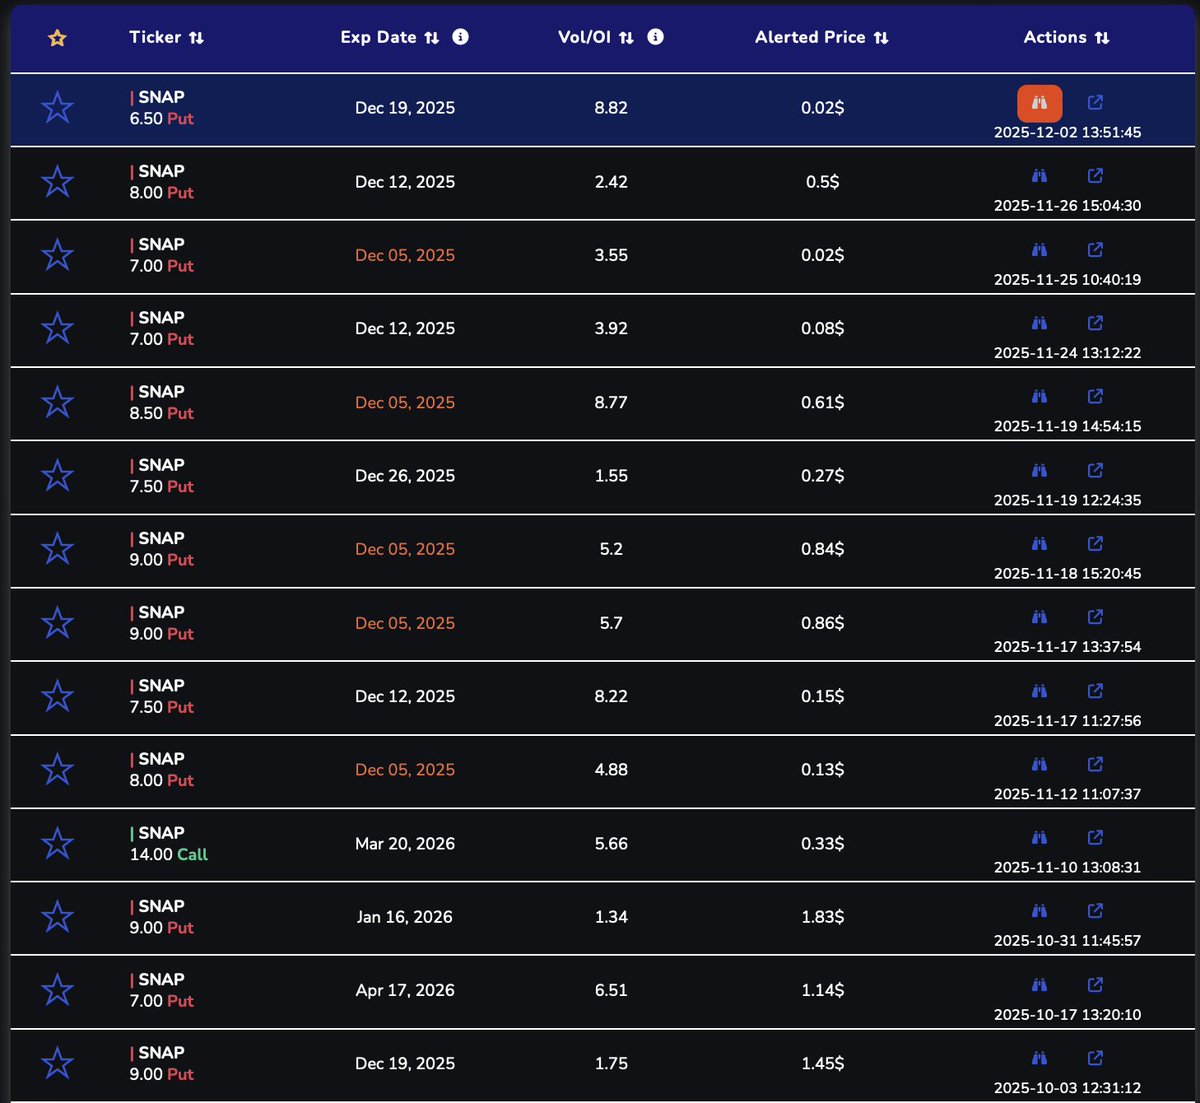Click binoculars icon in 2025-10-31 11:45:57 row
1200x1103 pixels.
(1039, 911)
